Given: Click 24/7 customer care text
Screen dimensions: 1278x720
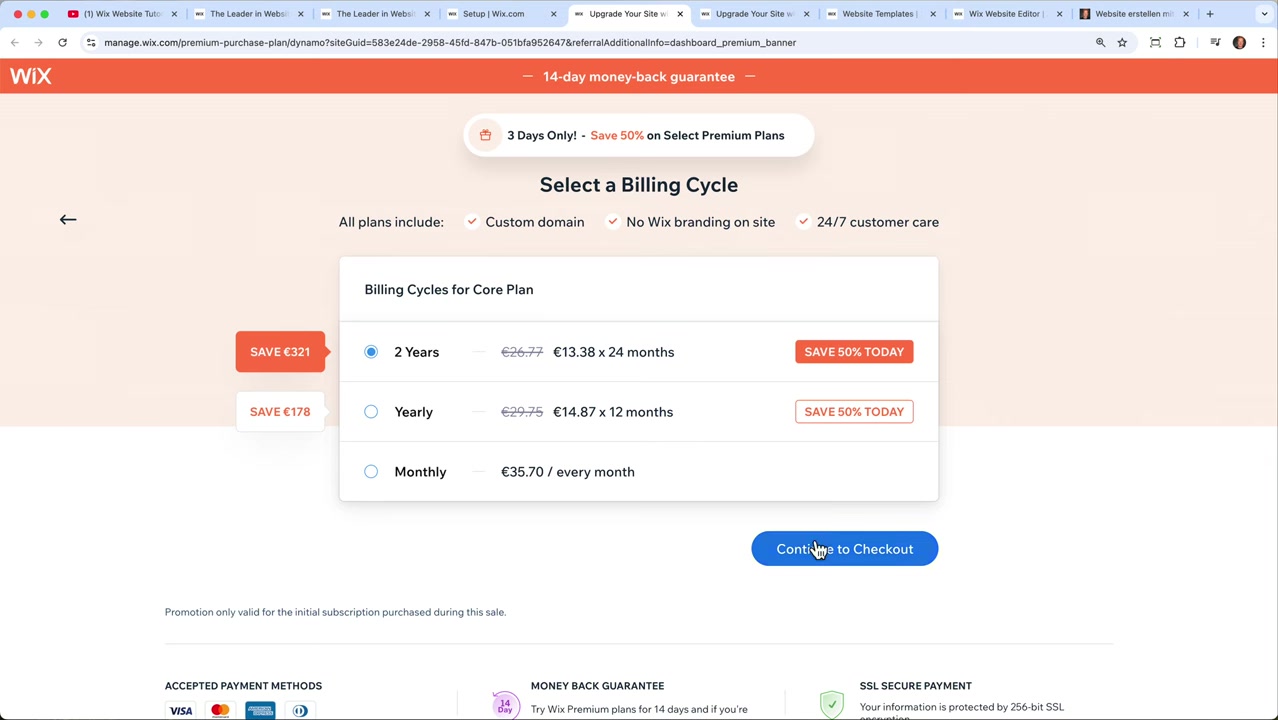Looking at the screenshot, I should (x=878, y=222).
